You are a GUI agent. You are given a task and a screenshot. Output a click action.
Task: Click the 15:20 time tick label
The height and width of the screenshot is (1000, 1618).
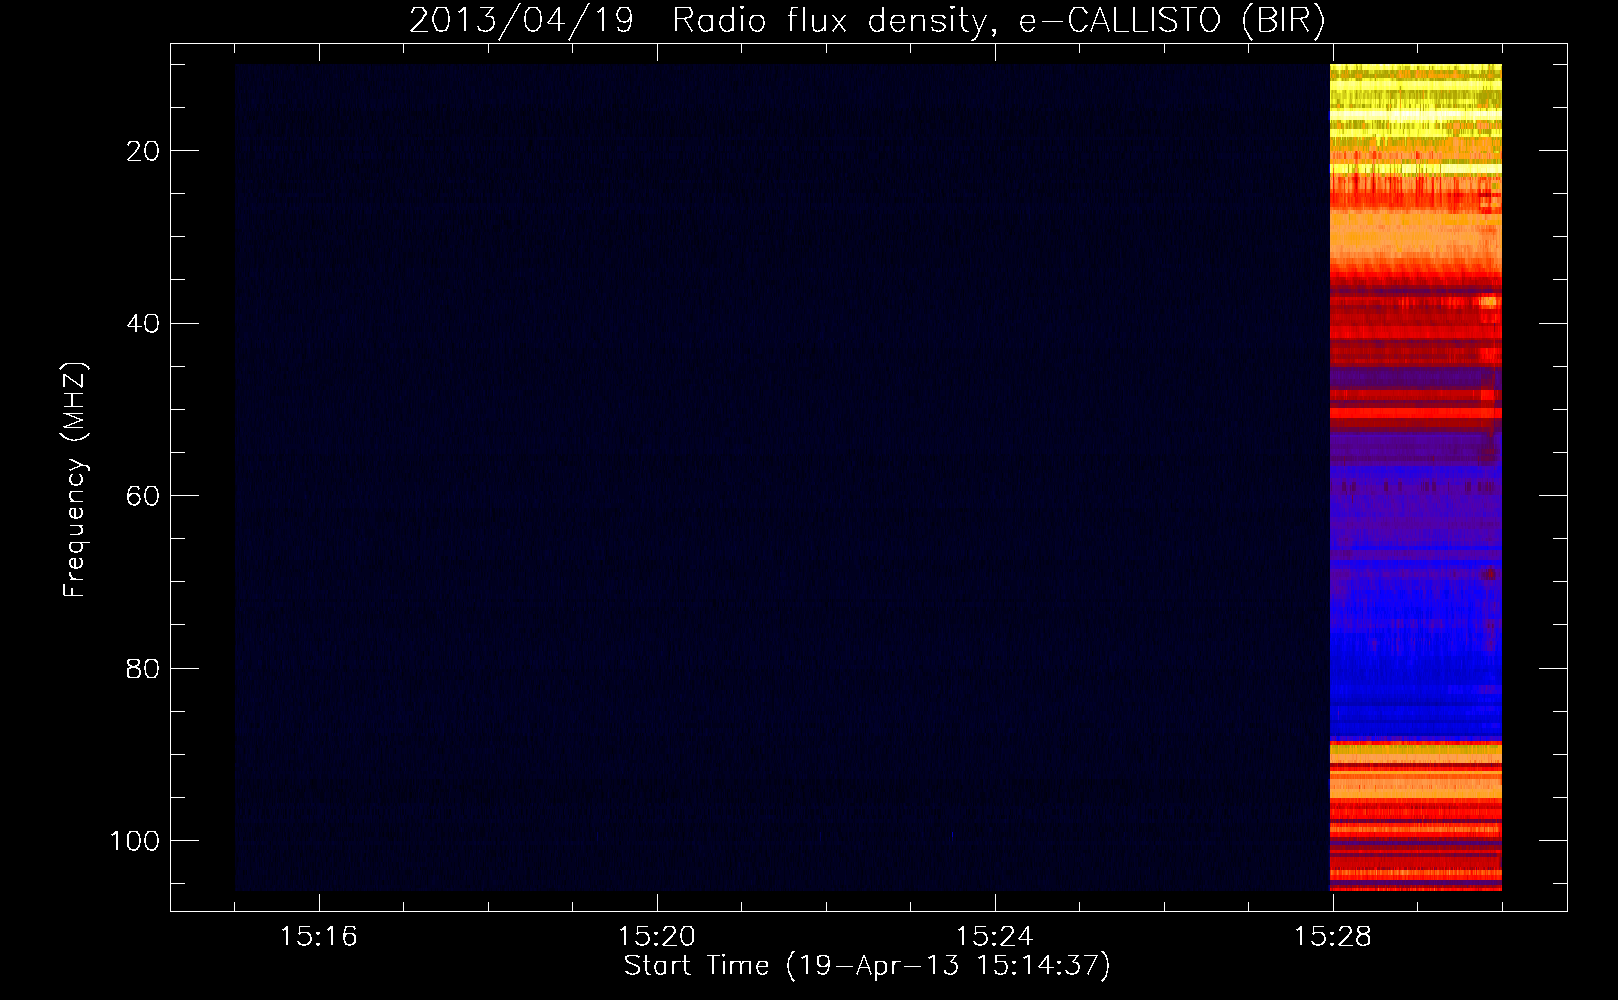[x=657, y=936]
